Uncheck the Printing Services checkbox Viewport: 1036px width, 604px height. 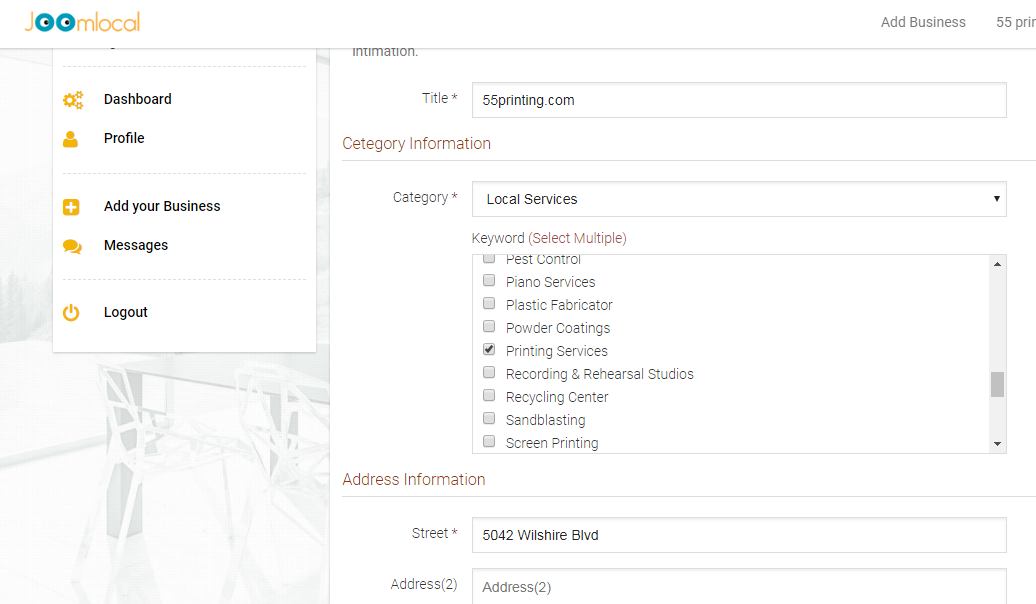click(489, 350)
